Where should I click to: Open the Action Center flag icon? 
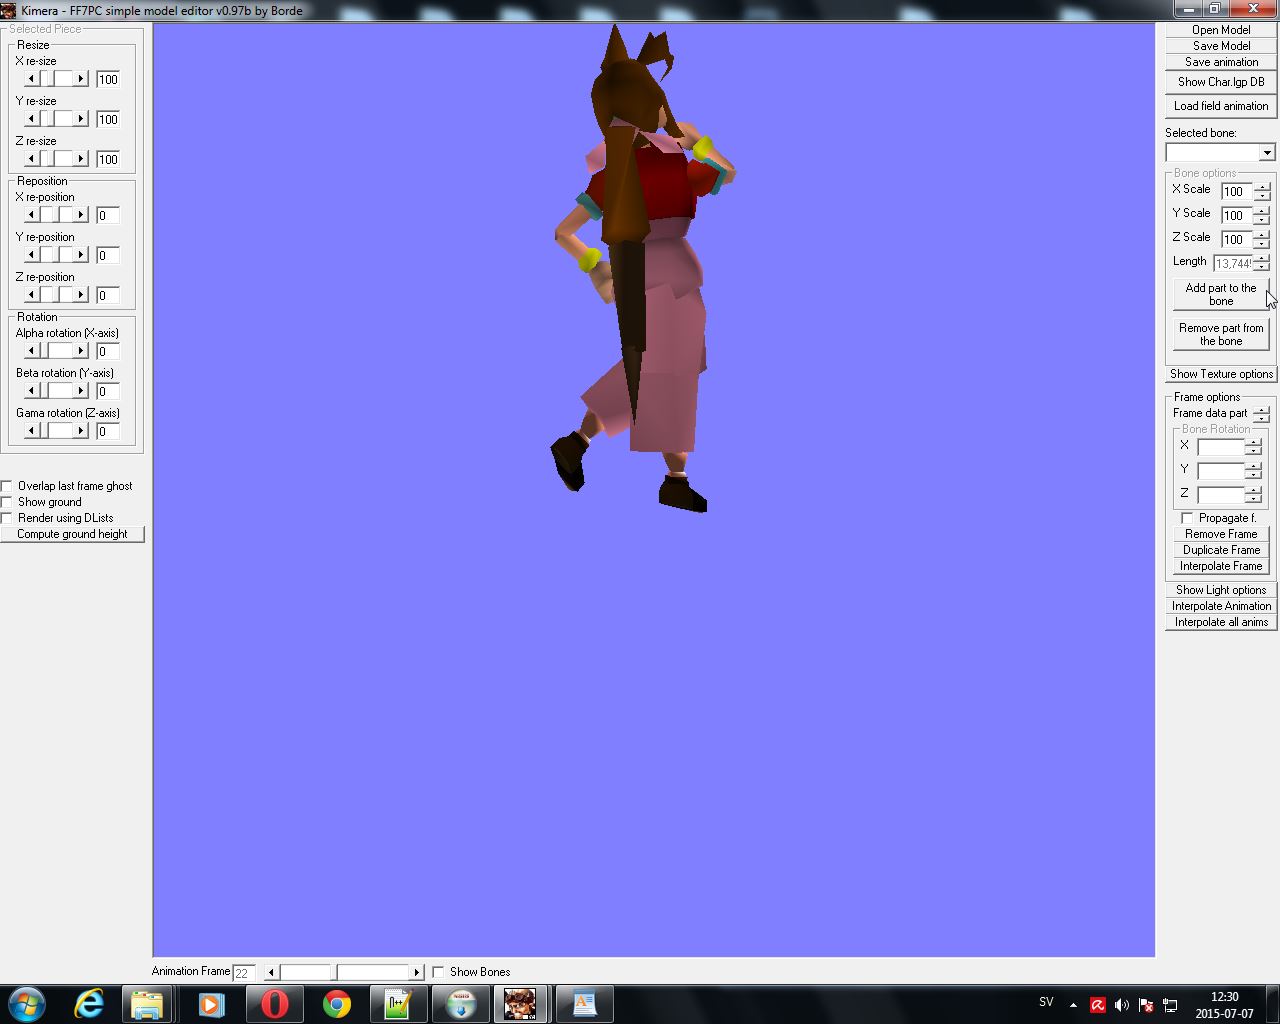pyautogui.click(x=1146, y=1005)
